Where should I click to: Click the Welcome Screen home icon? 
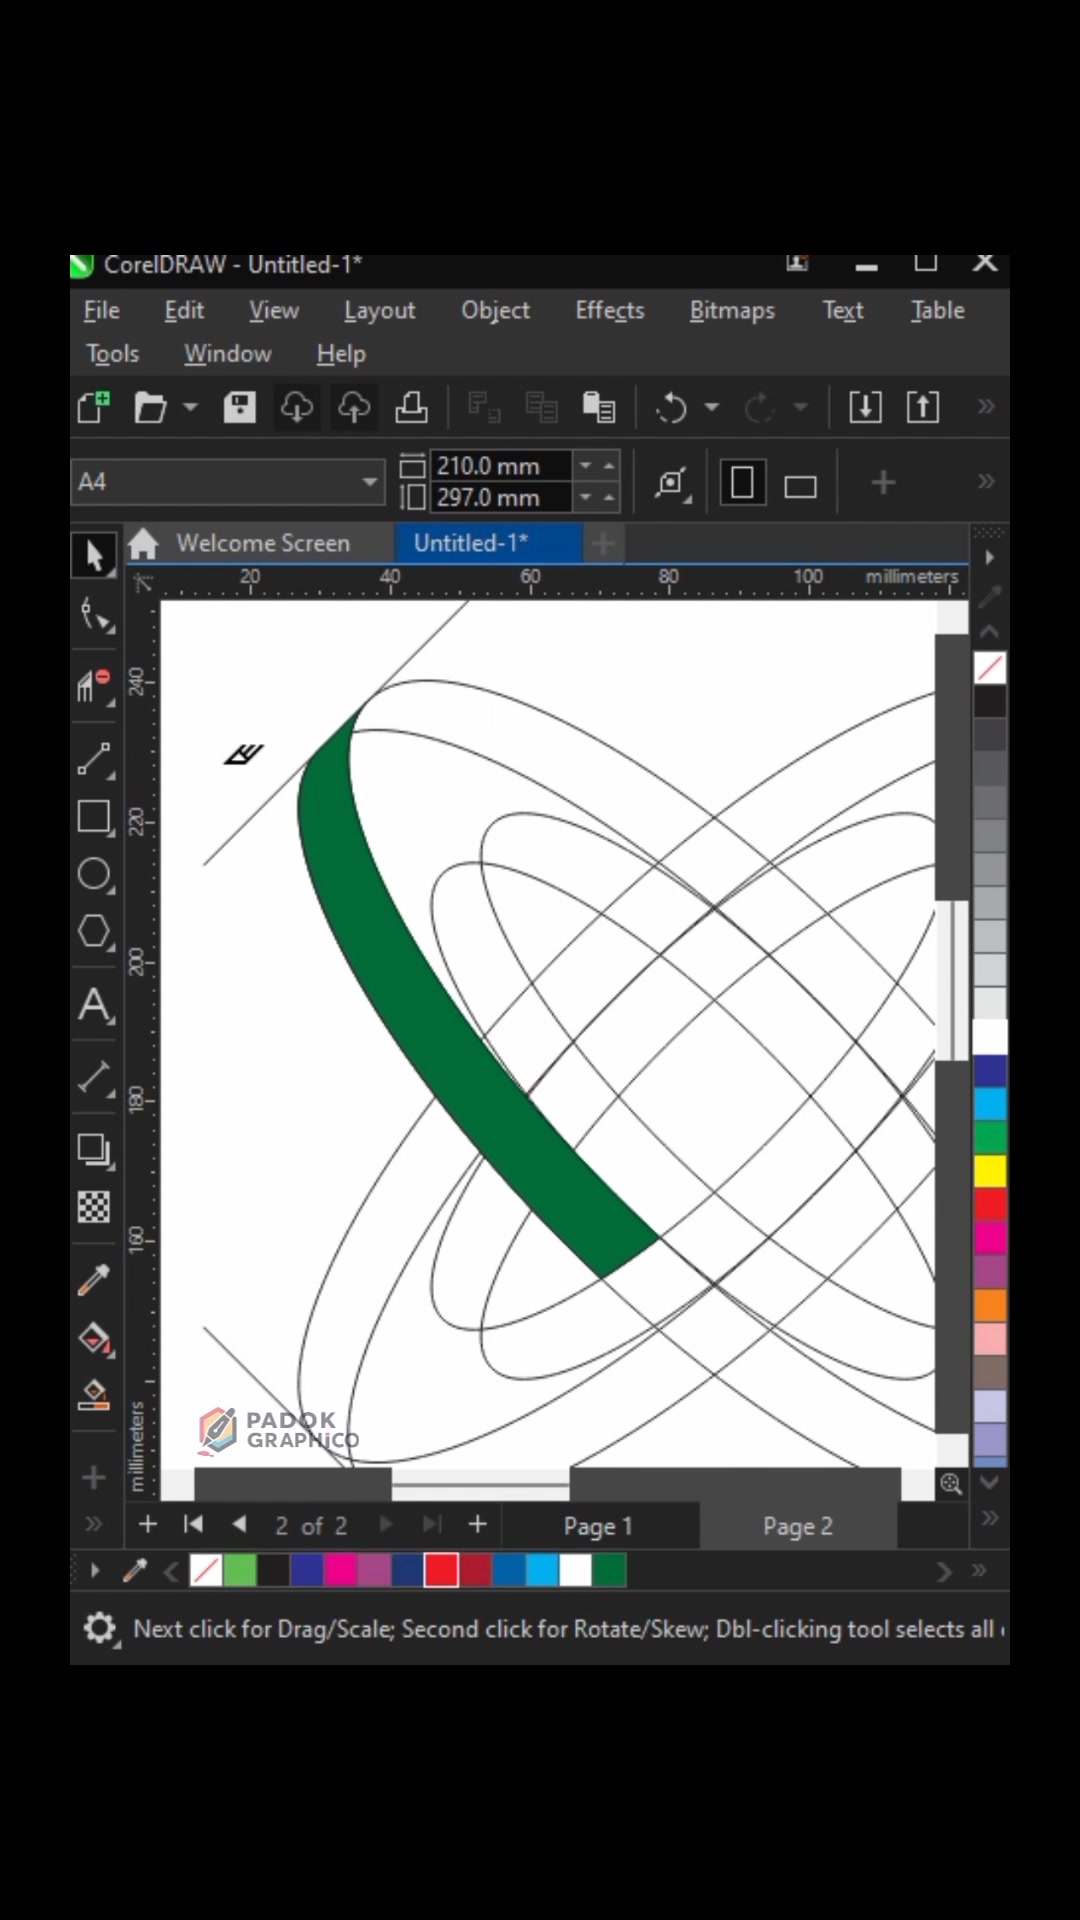[144, 543]
